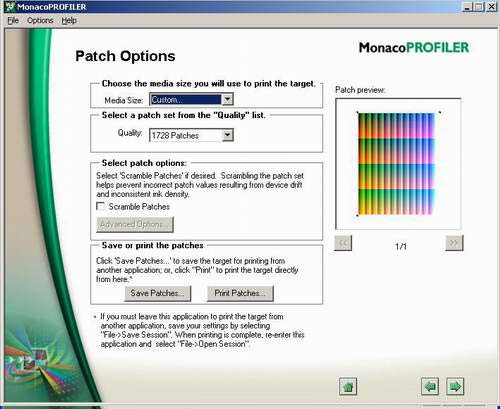Click the Custom media size field
Image resolution: width=500 pixels, height=409 pixels.
click(x=185, y=99)
